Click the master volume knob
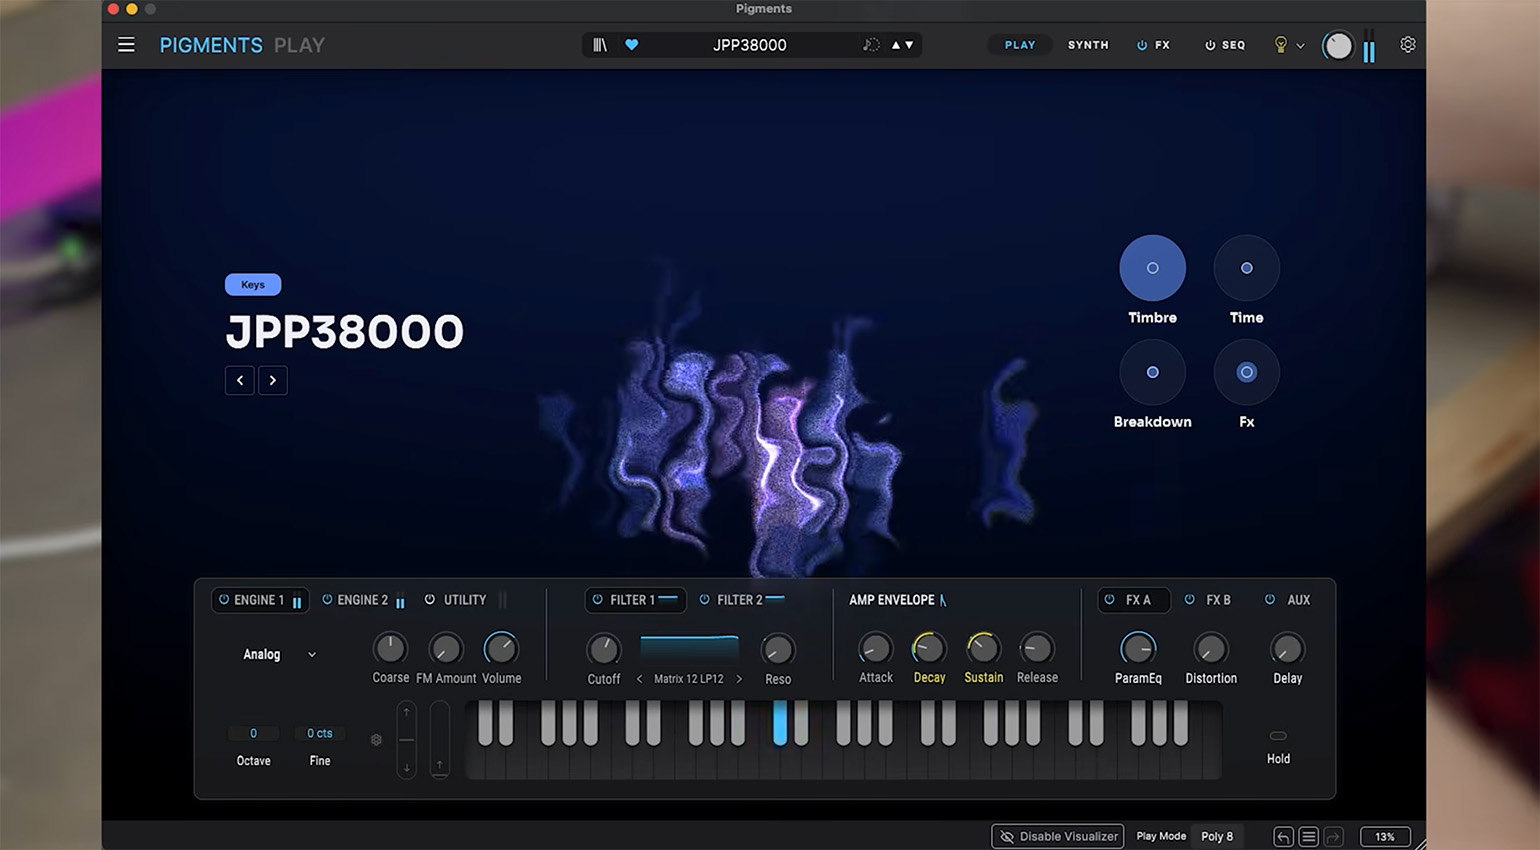Viewport: 1540px width, 850px height. pyautogui.click(x=1338, y=45)
